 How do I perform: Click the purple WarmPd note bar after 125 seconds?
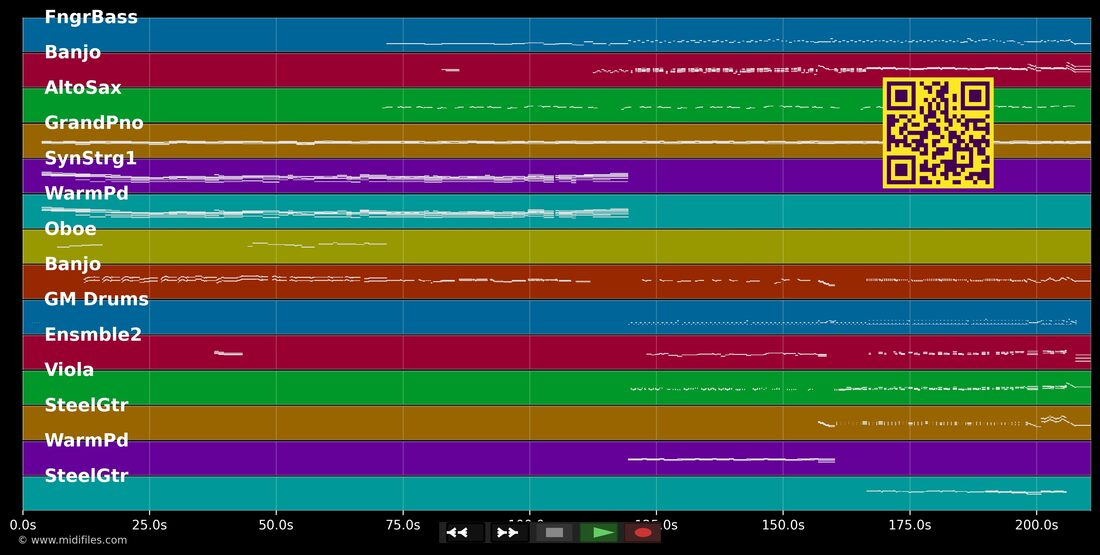point(731,460)
